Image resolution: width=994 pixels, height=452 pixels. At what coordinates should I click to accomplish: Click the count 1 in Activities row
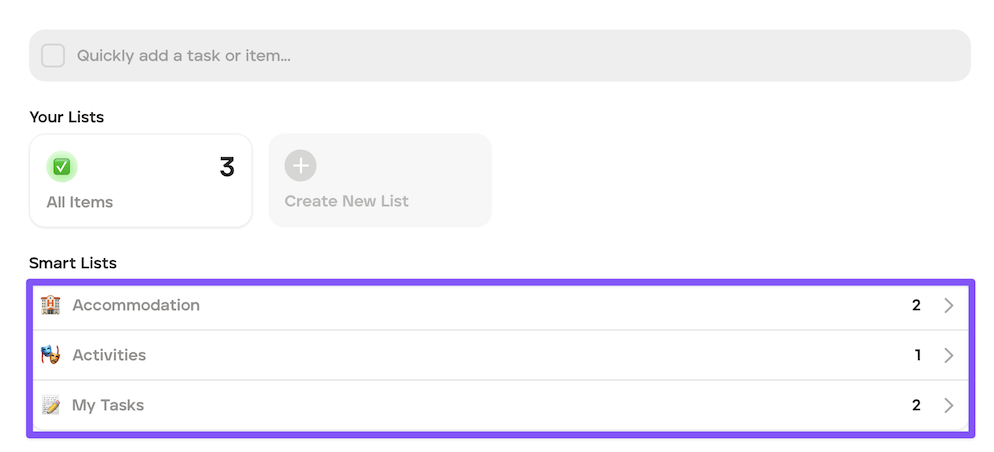[x=917, y=356]
